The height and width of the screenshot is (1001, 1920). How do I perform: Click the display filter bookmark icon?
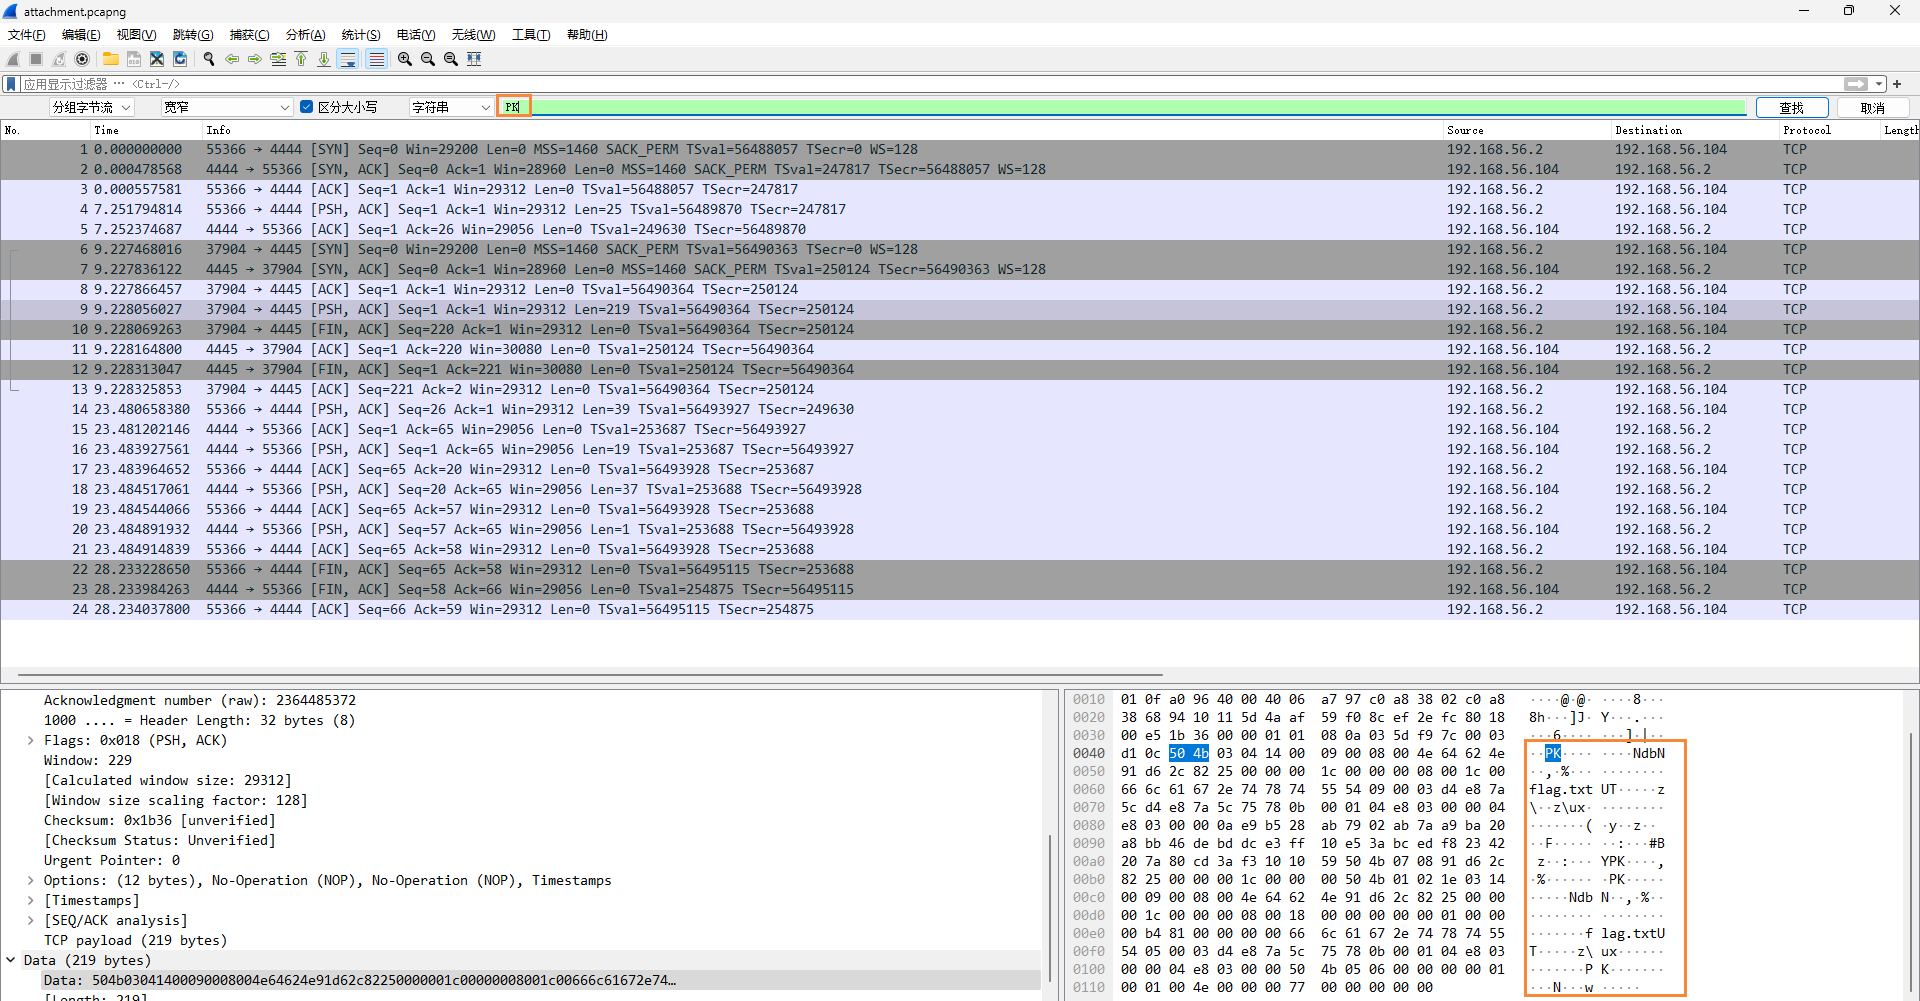pos(11,84)
